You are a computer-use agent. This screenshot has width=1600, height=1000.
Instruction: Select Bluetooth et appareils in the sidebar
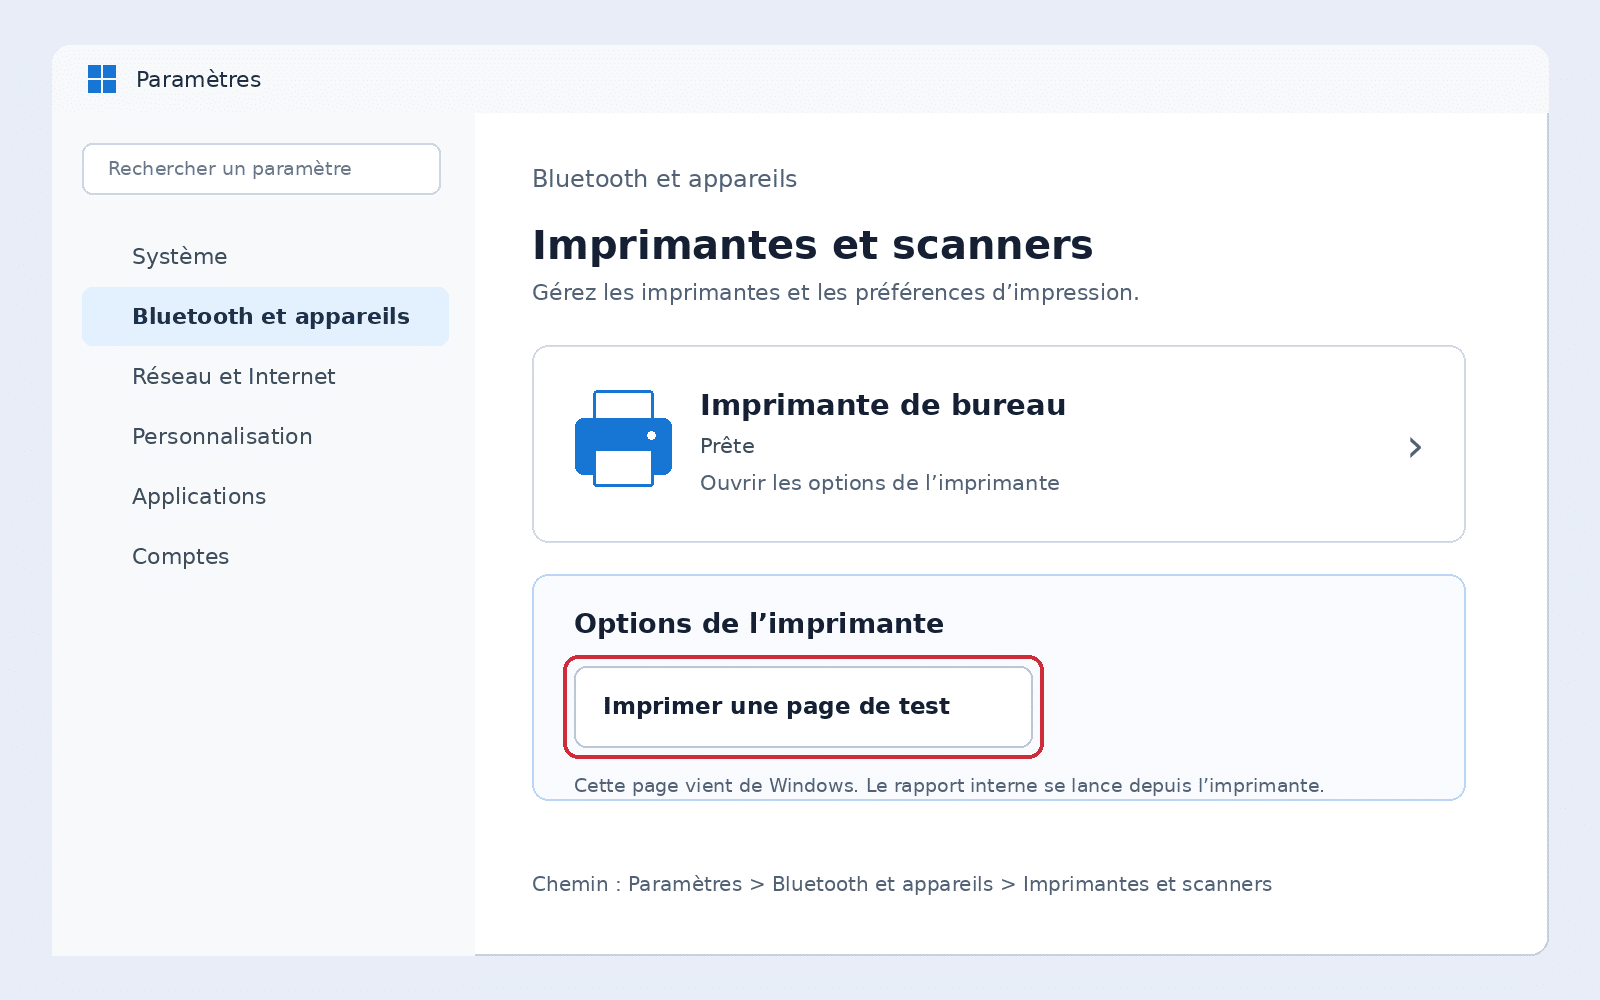[x=265, y=316]
